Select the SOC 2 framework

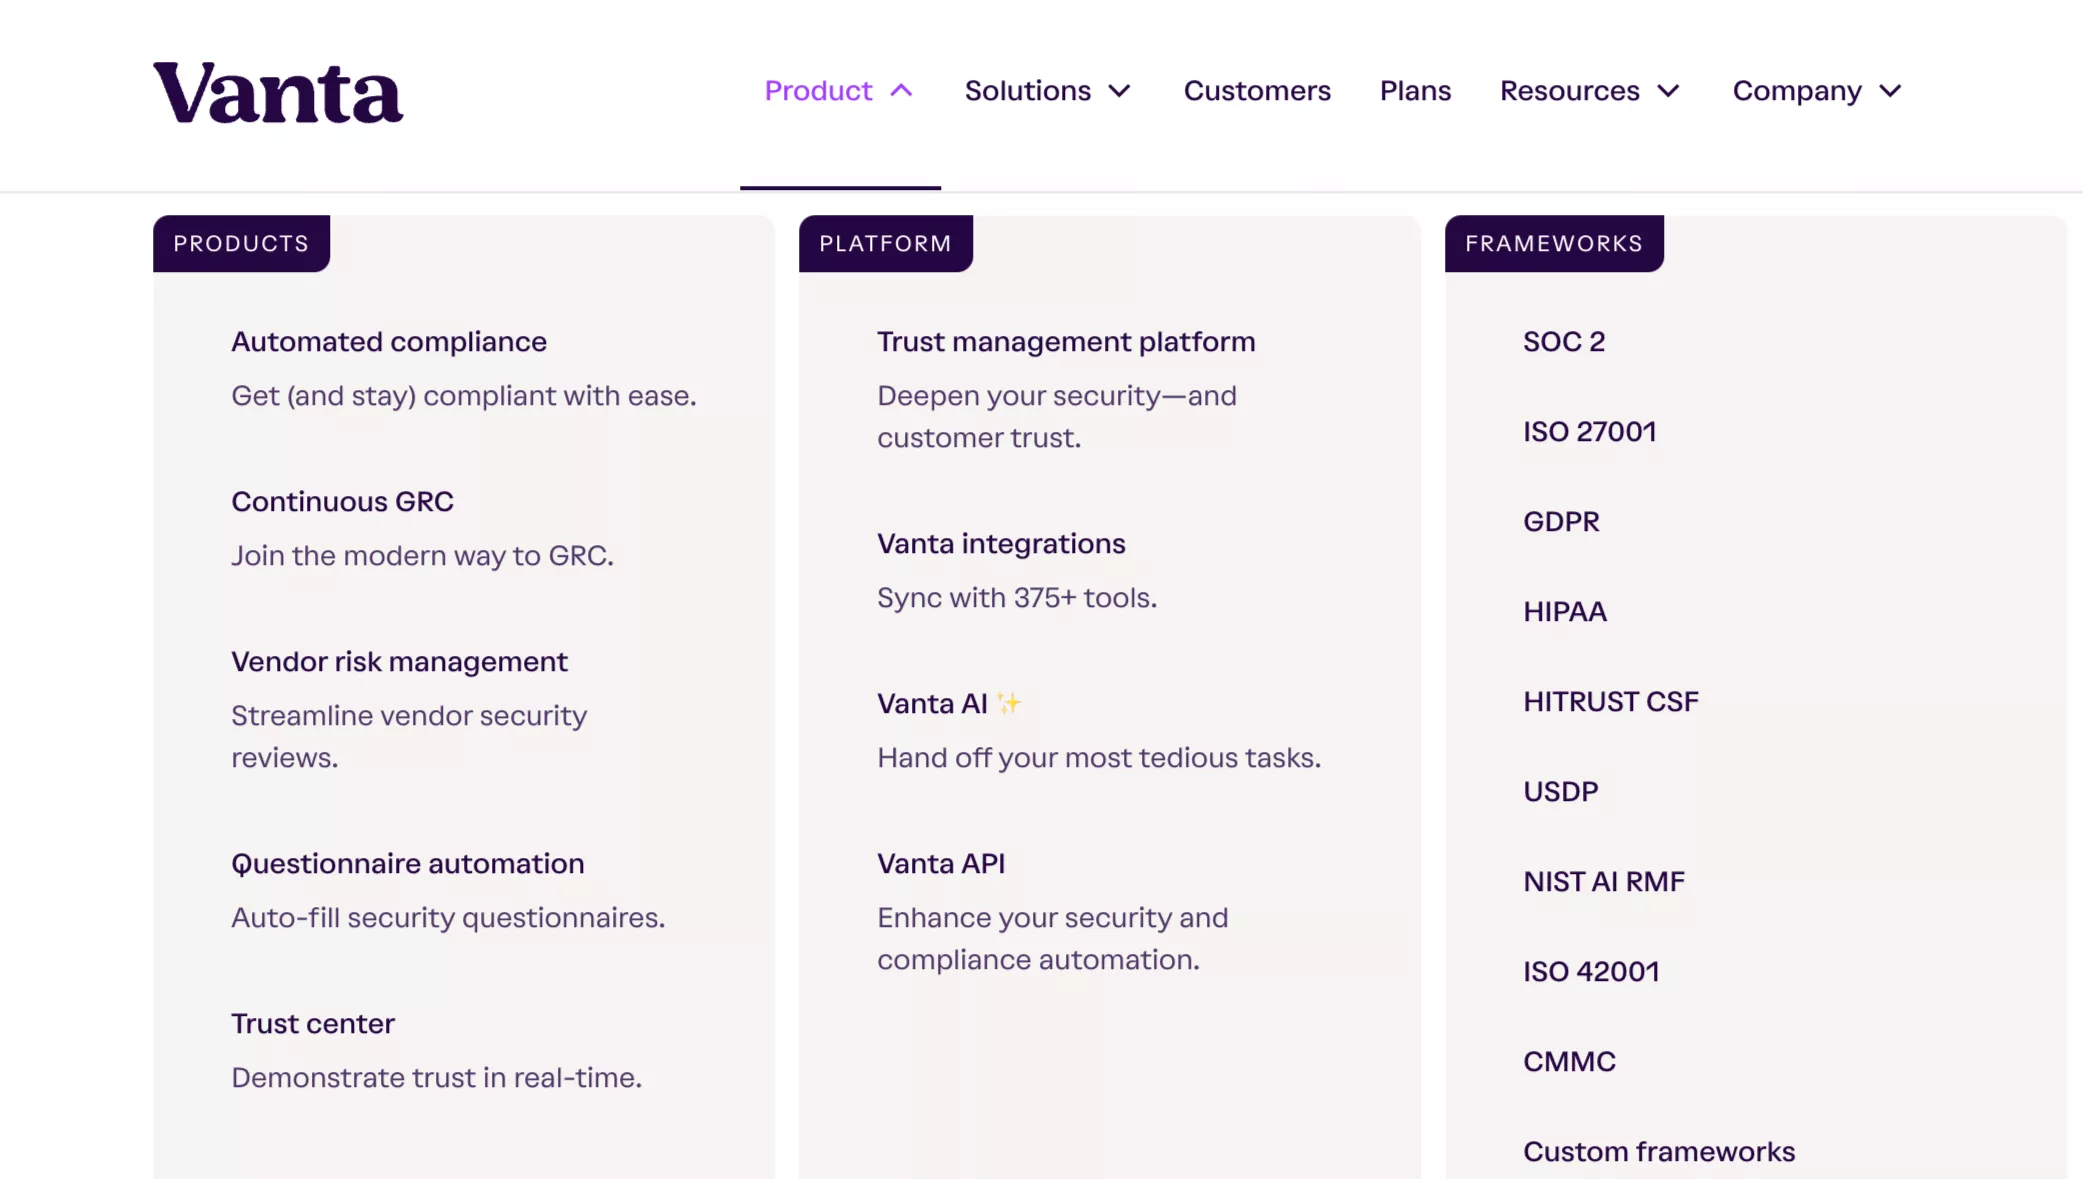point(1564,342)
